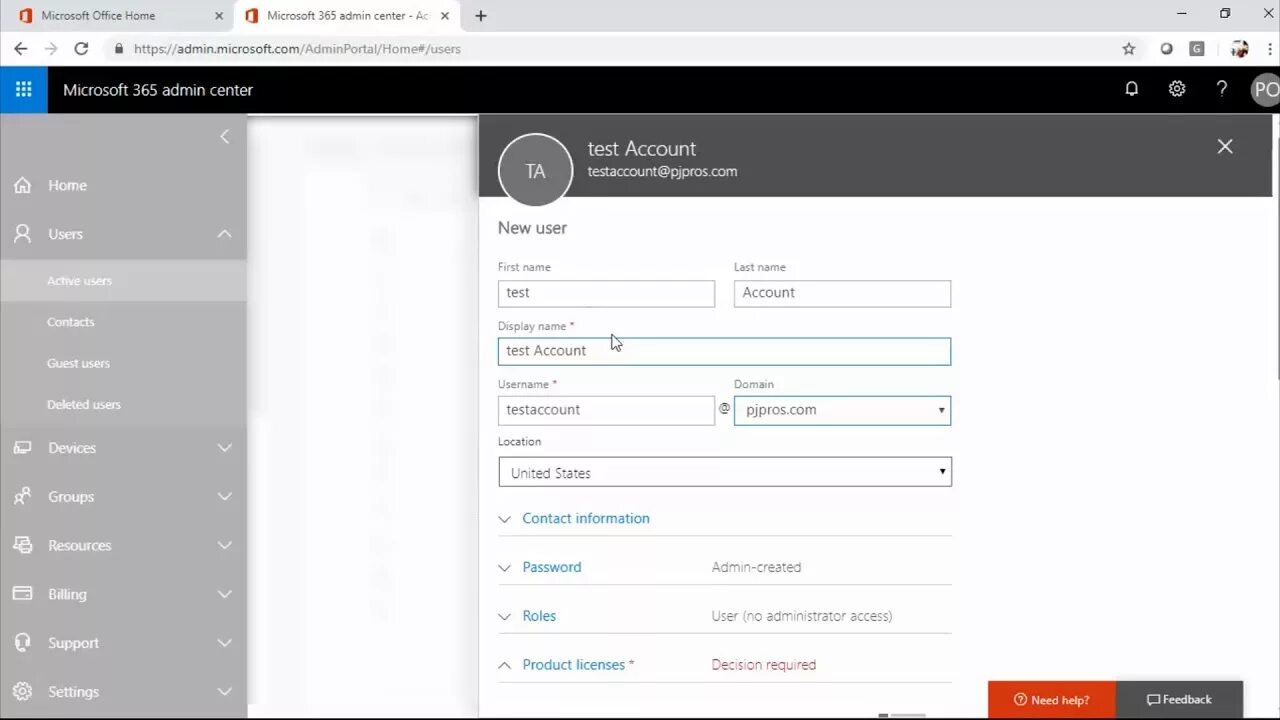Click the Admin-created password text
This screenshot has width=1280, height=720.
click(756, 567)
